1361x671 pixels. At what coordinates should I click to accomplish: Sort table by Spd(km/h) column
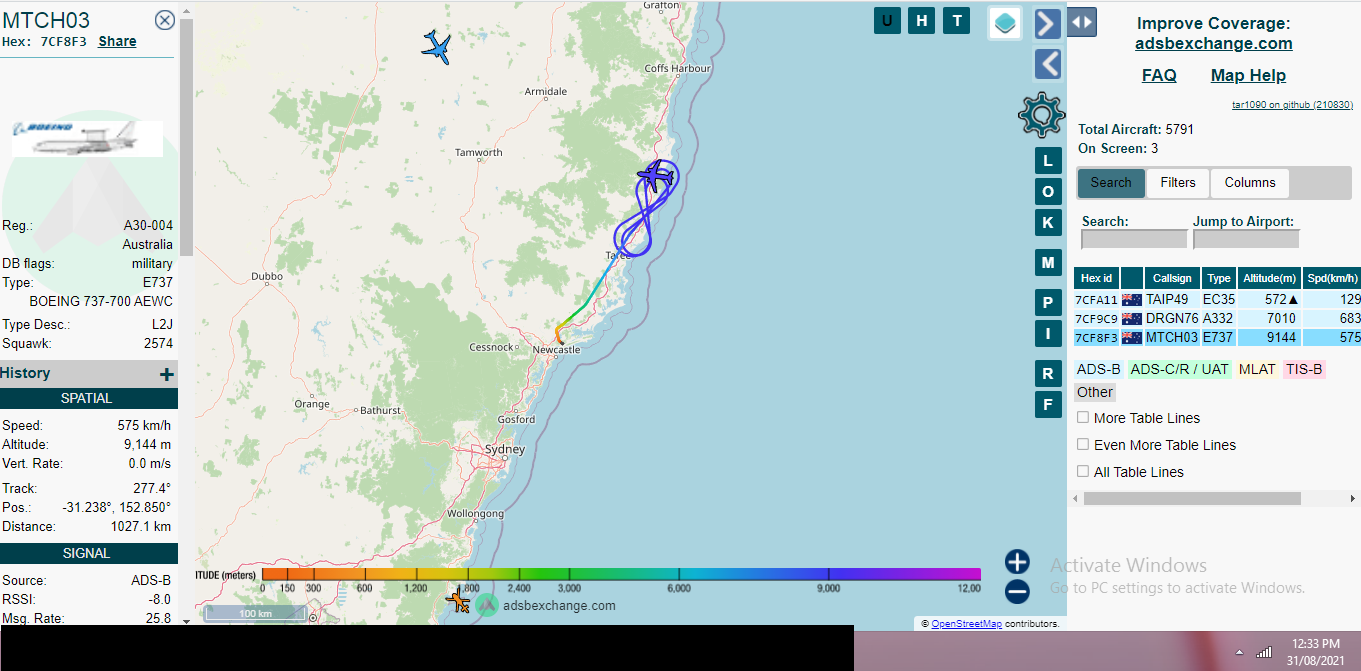[1332, 278]
